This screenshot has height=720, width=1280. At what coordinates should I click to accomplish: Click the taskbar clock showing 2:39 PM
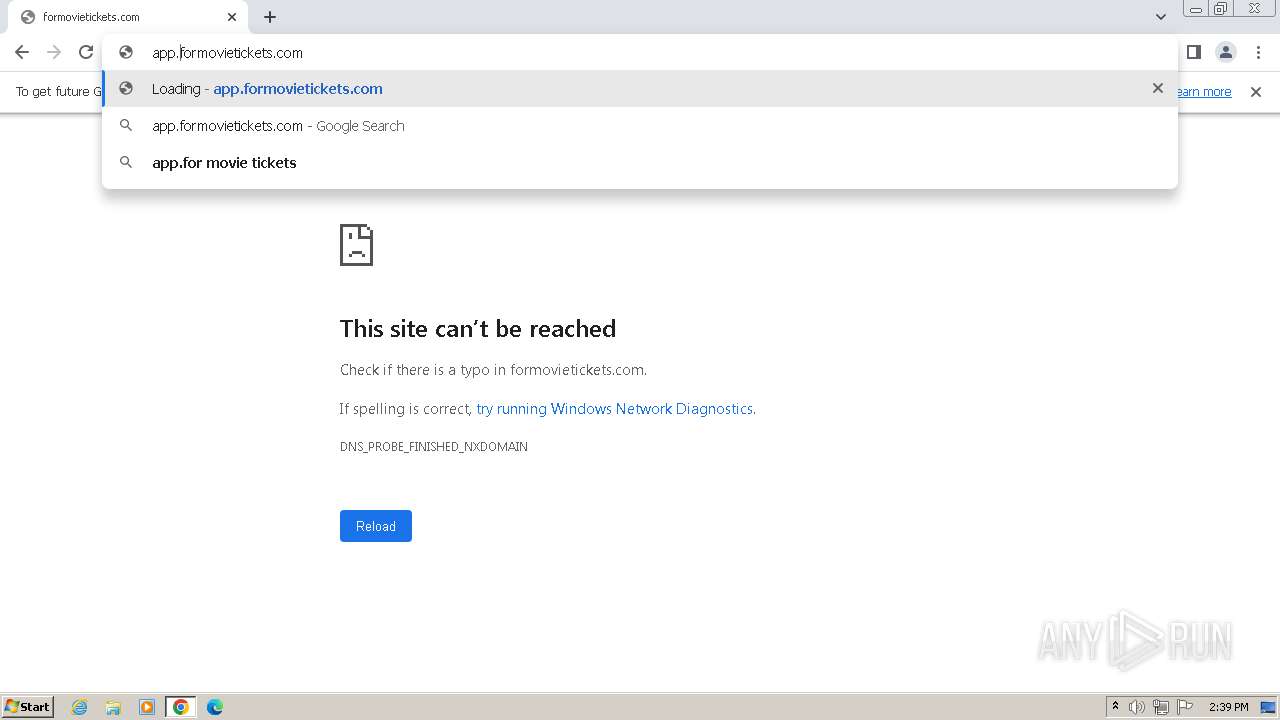coord(1229,707)
